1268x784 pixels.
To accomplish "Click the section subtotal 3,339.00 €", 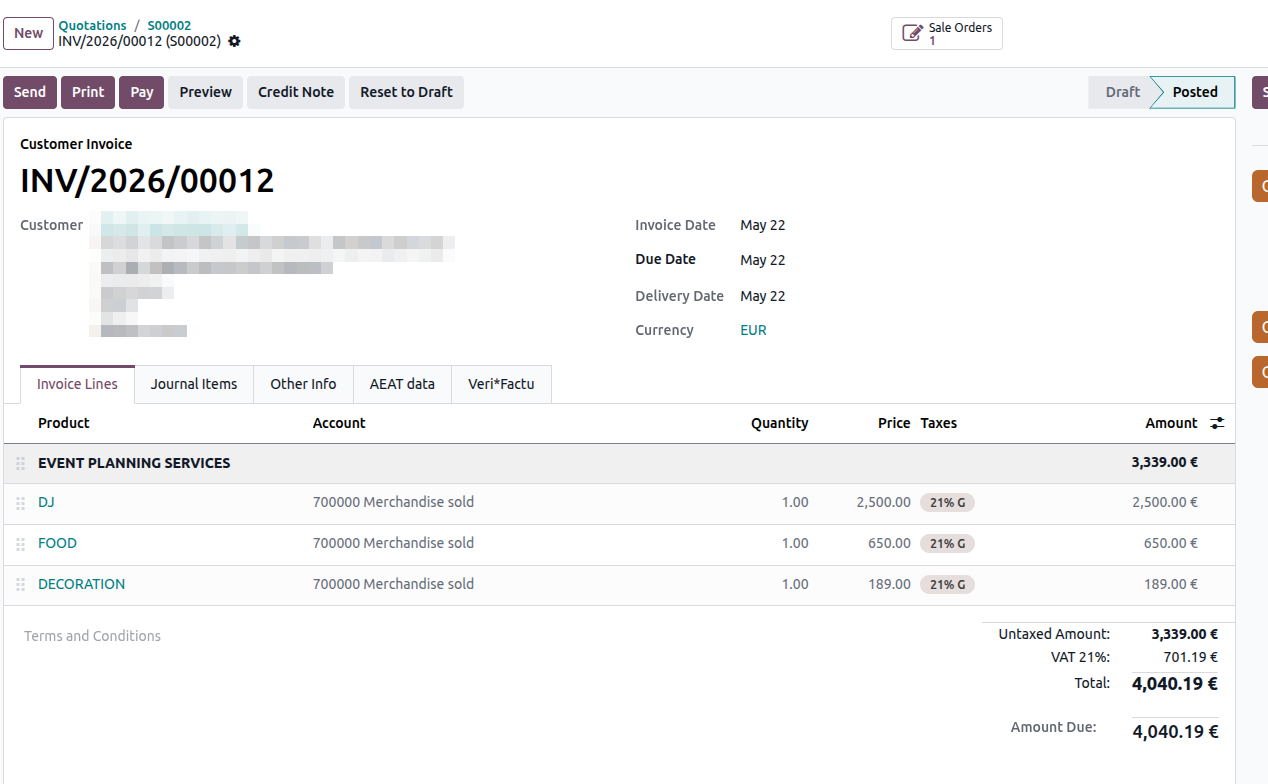I will (1165, 463).
